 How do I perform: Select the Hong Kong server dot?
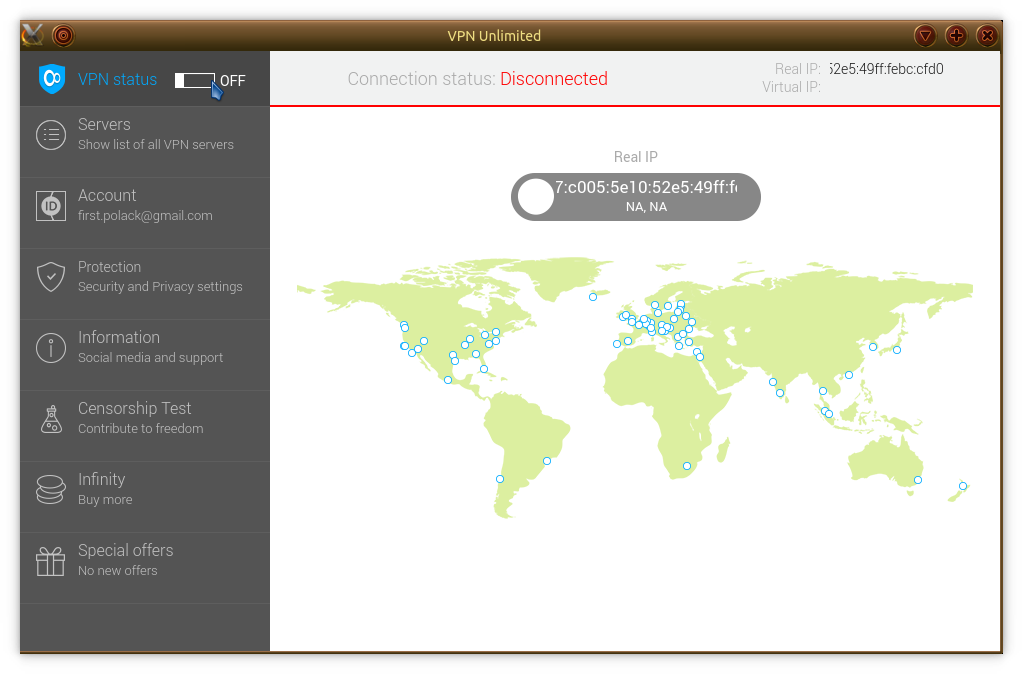click(x=849, y=375)
